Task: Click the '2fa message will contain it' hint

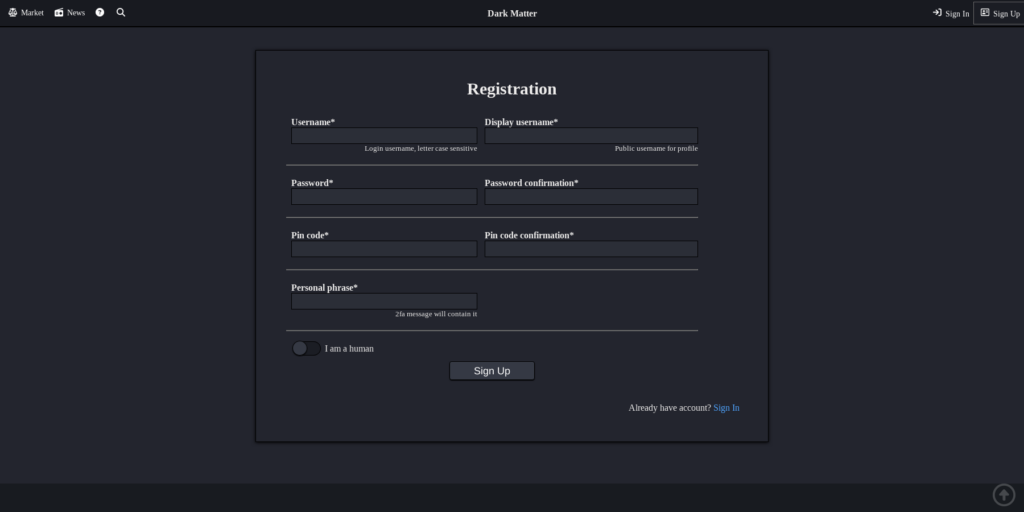Action: pos(436,314)
